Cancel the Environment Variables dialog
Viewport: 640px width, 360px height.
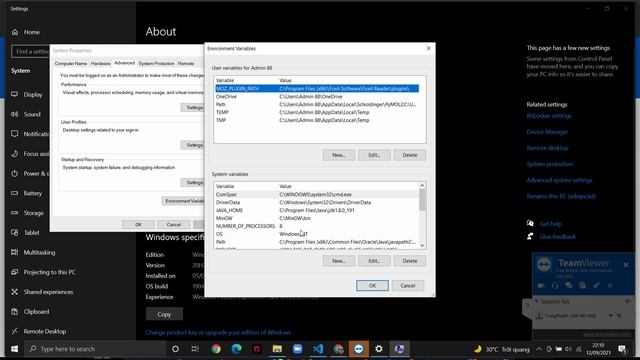tap(408, 286)
